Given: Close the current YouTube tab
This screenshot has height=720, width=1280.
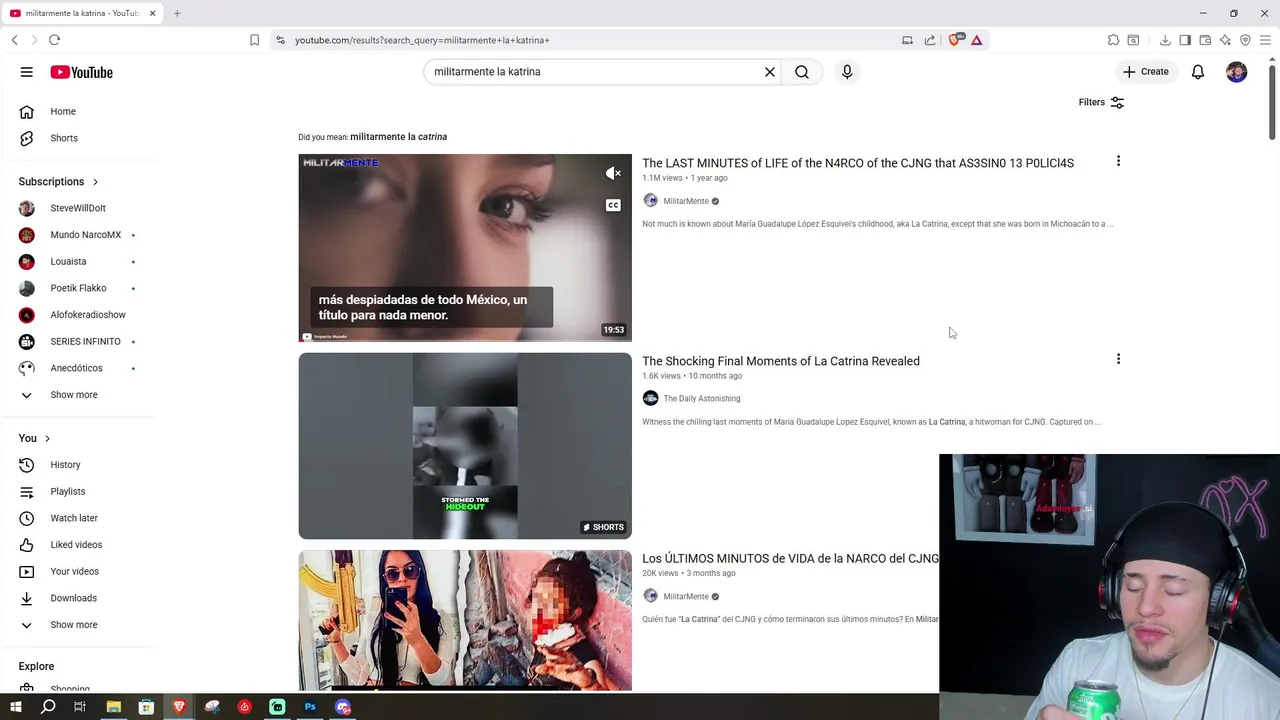Looking at the screenshot, I should 152,13.
